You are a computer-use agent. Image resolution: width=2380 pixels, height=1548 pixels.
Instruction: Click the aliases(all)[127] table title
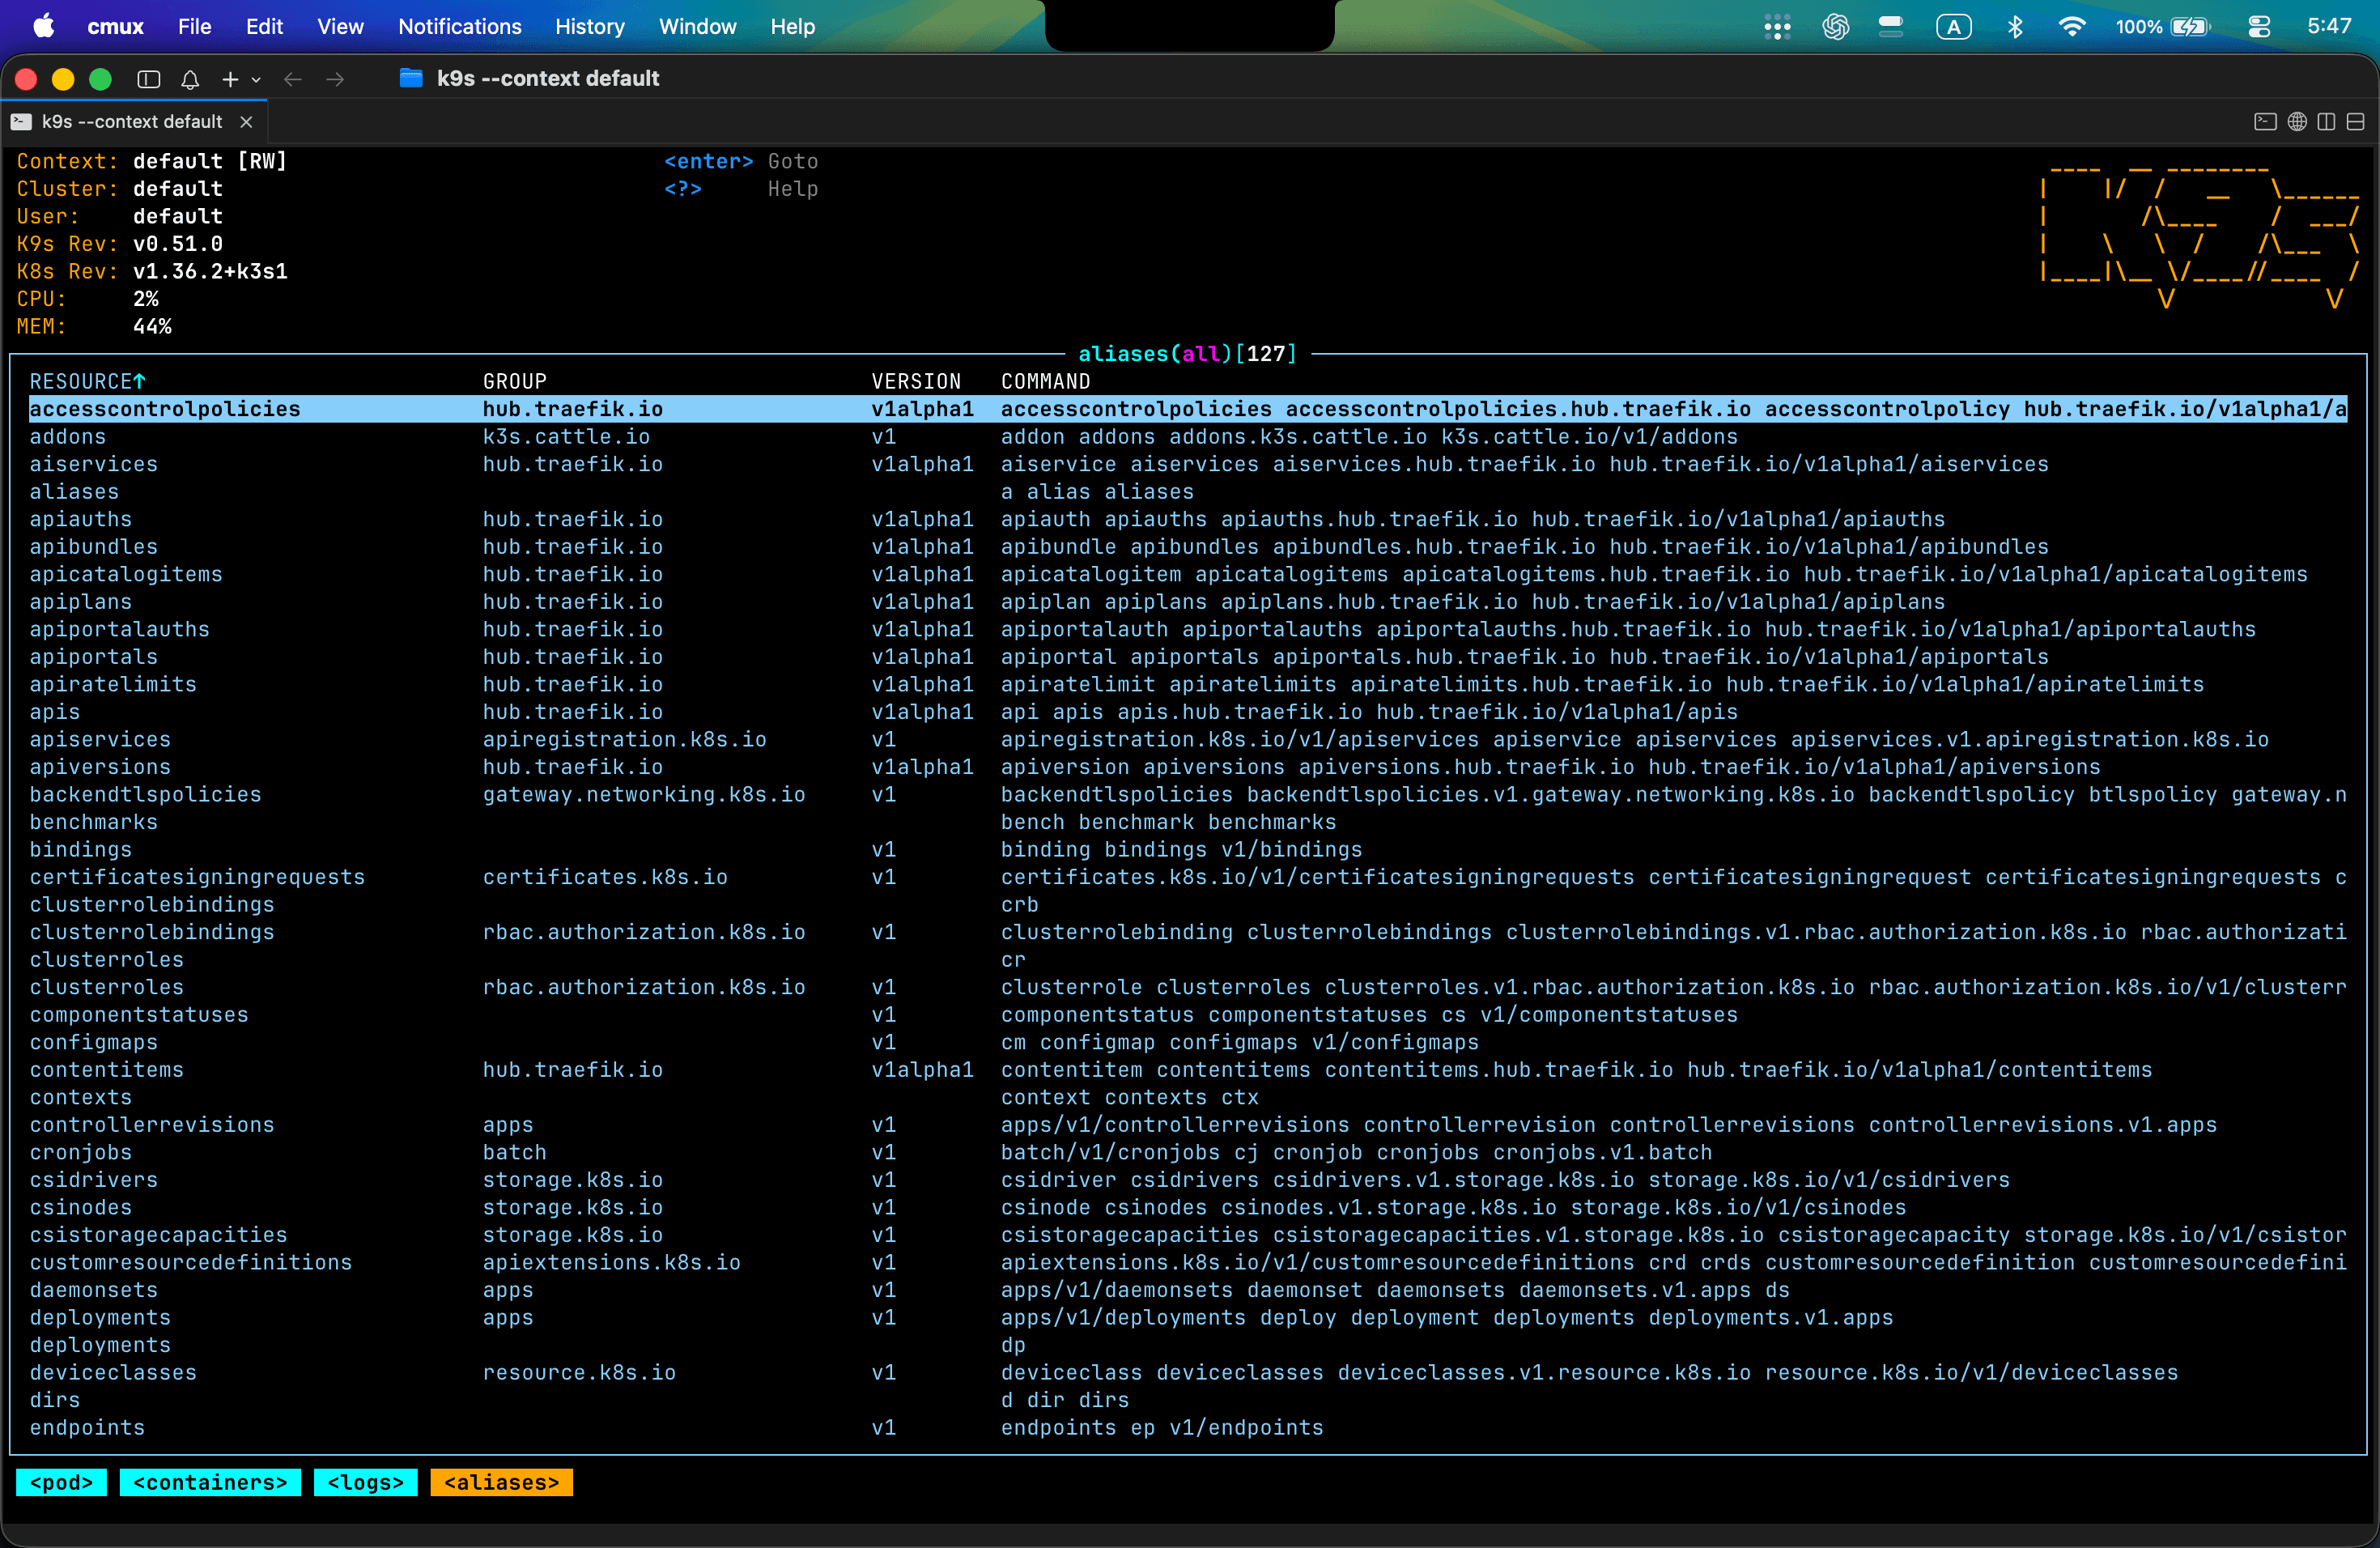coord(1187,353)
